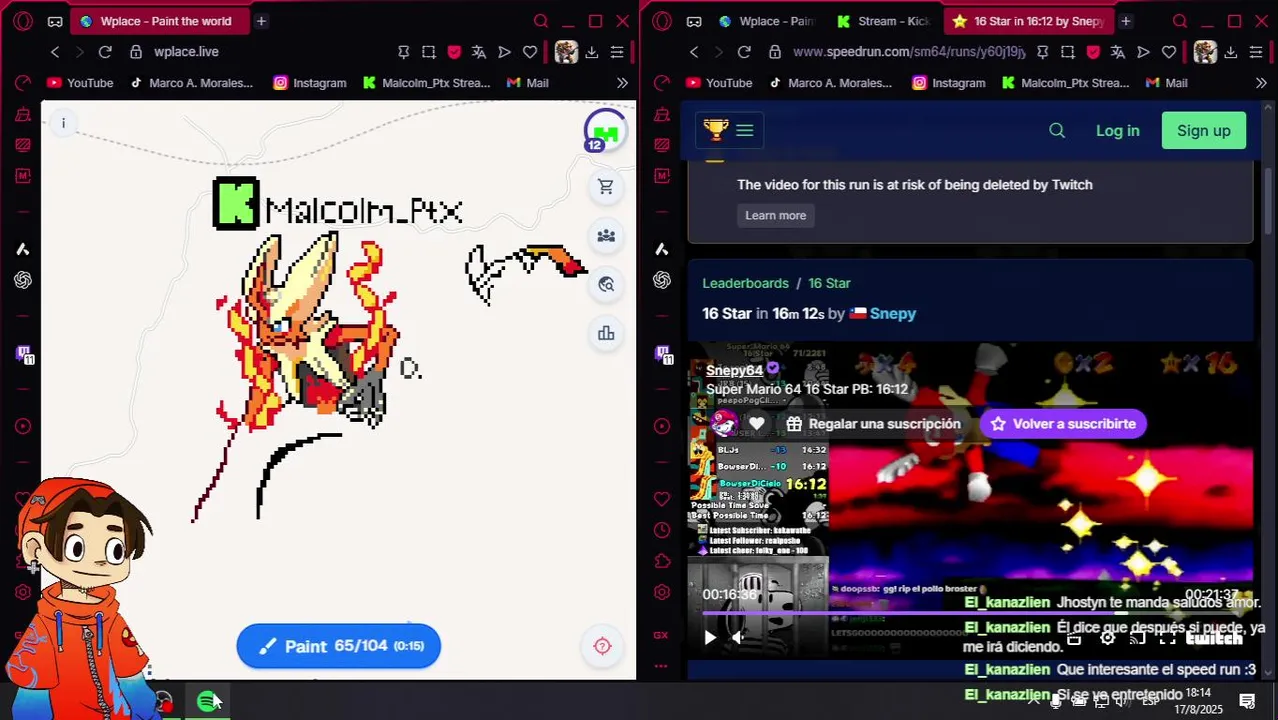Switch to Wplace tab in right window
The image size is (1278, 720).
pyautogui.click(x=767, y=21)
